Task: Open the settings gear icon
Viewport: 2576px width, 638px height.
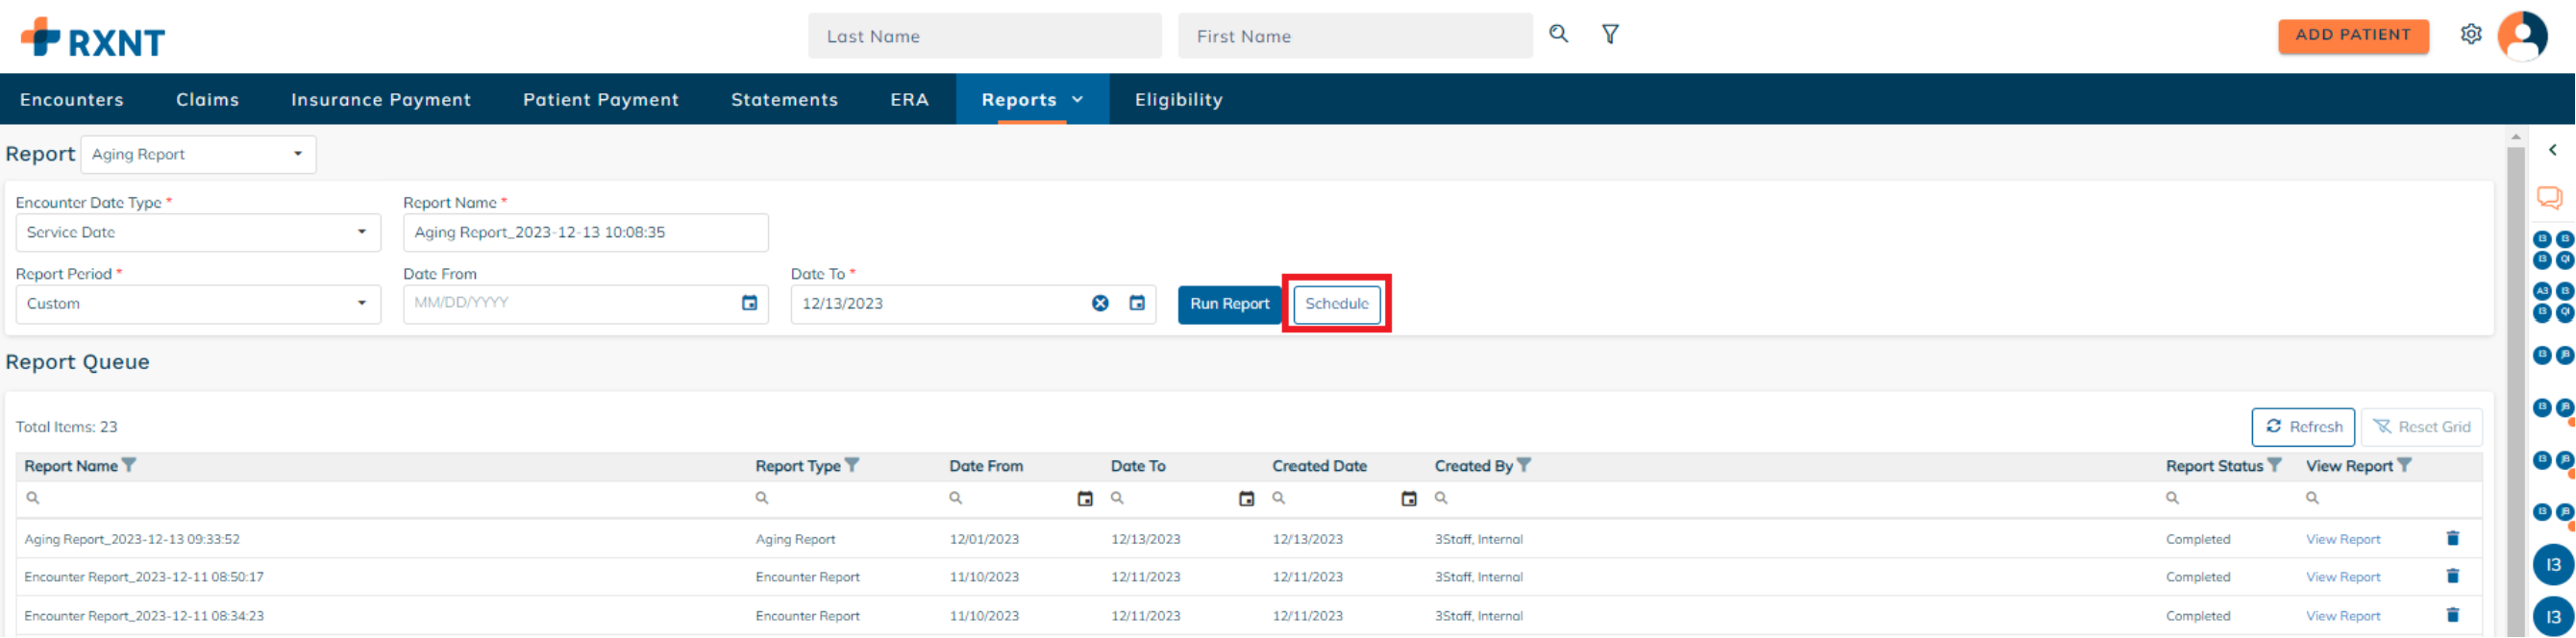Action: coord(2470,34)
